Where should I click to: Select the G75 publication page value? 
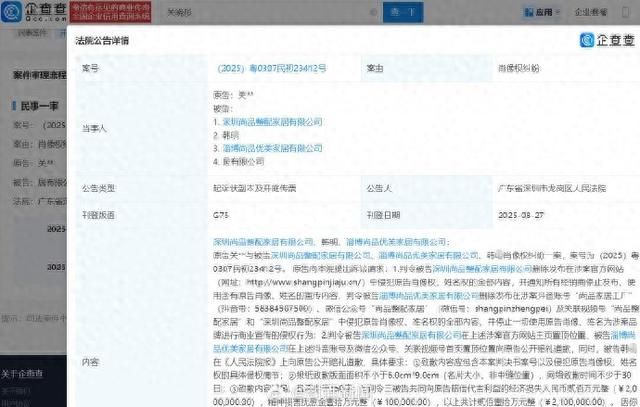(221, 215)
